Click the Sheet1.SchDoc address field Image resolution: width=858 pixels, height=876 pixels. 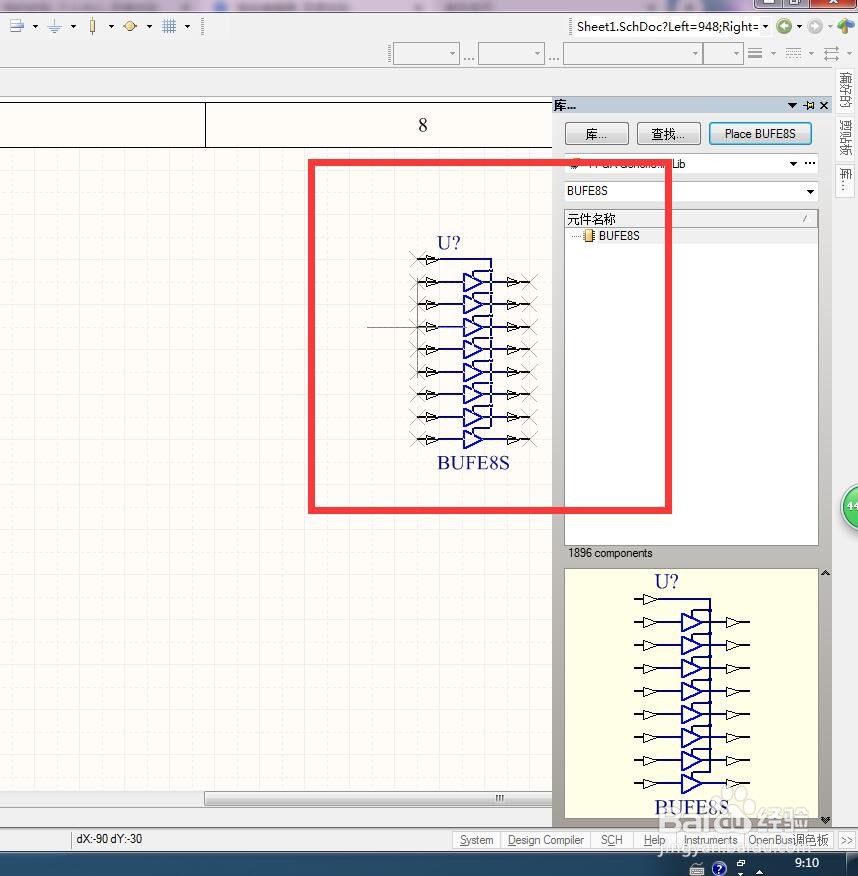[x=667, y=26]
